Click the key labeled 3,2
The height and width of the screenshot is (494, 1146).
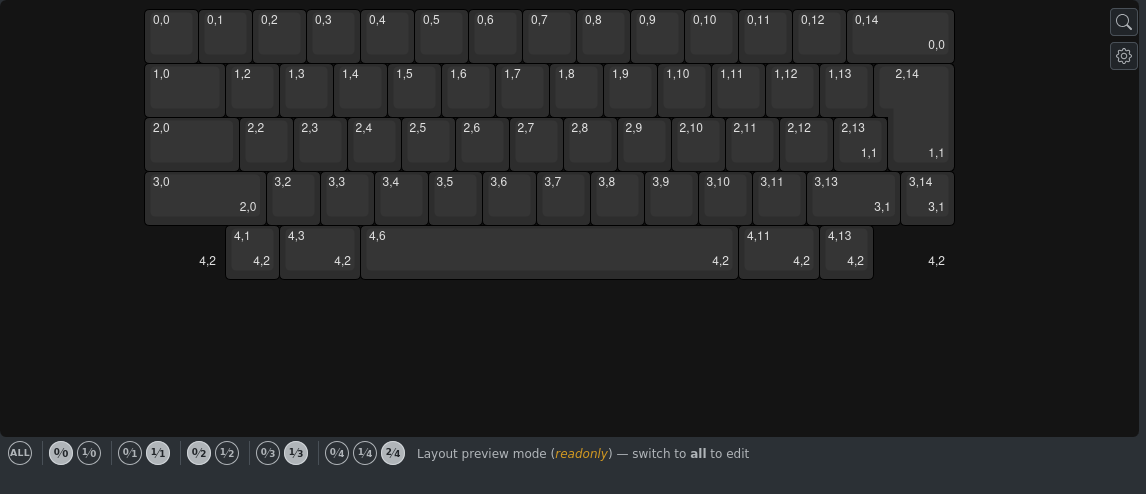pyautogui.click(x=293, y=198)
